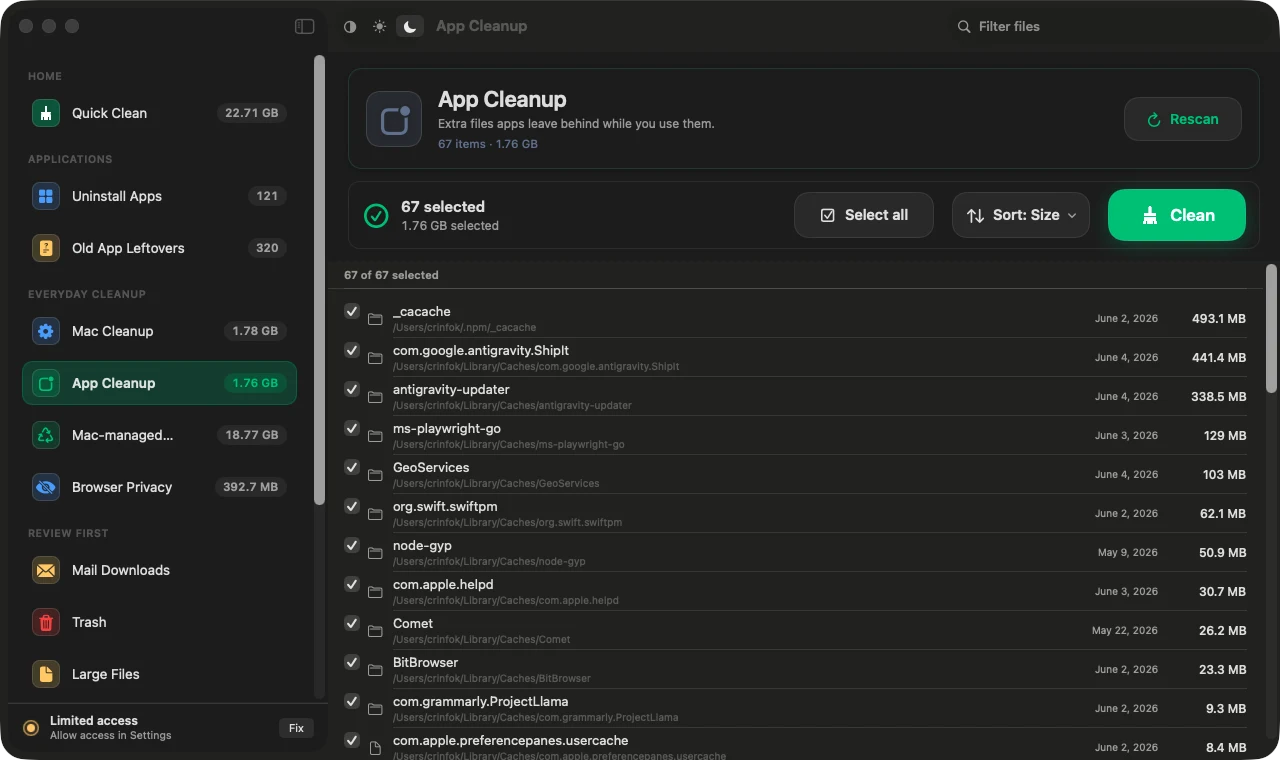Click the Uninstall Apps grid icon
The image size is (1280, 760).
(46, 196)
